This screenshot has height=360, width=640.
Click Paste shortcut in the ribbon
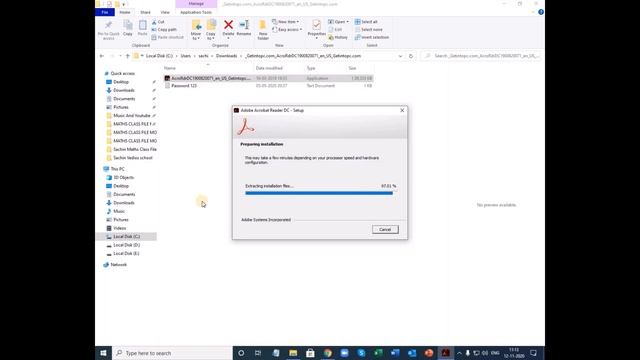(x=167, y=37)
